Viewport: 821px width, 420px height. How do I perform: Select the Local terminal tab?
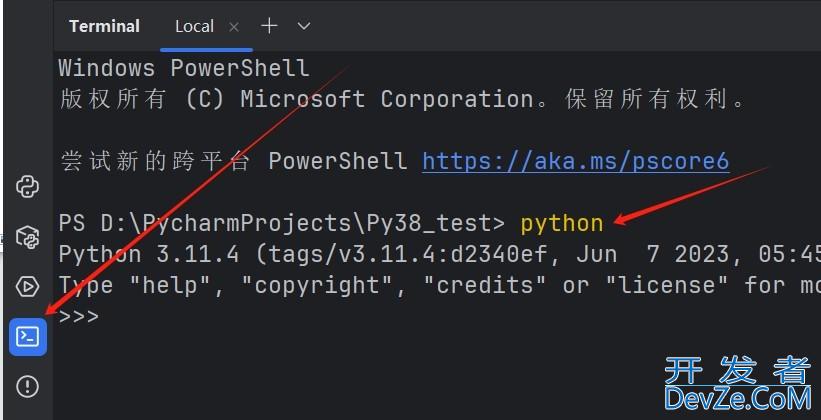point(194,26)
